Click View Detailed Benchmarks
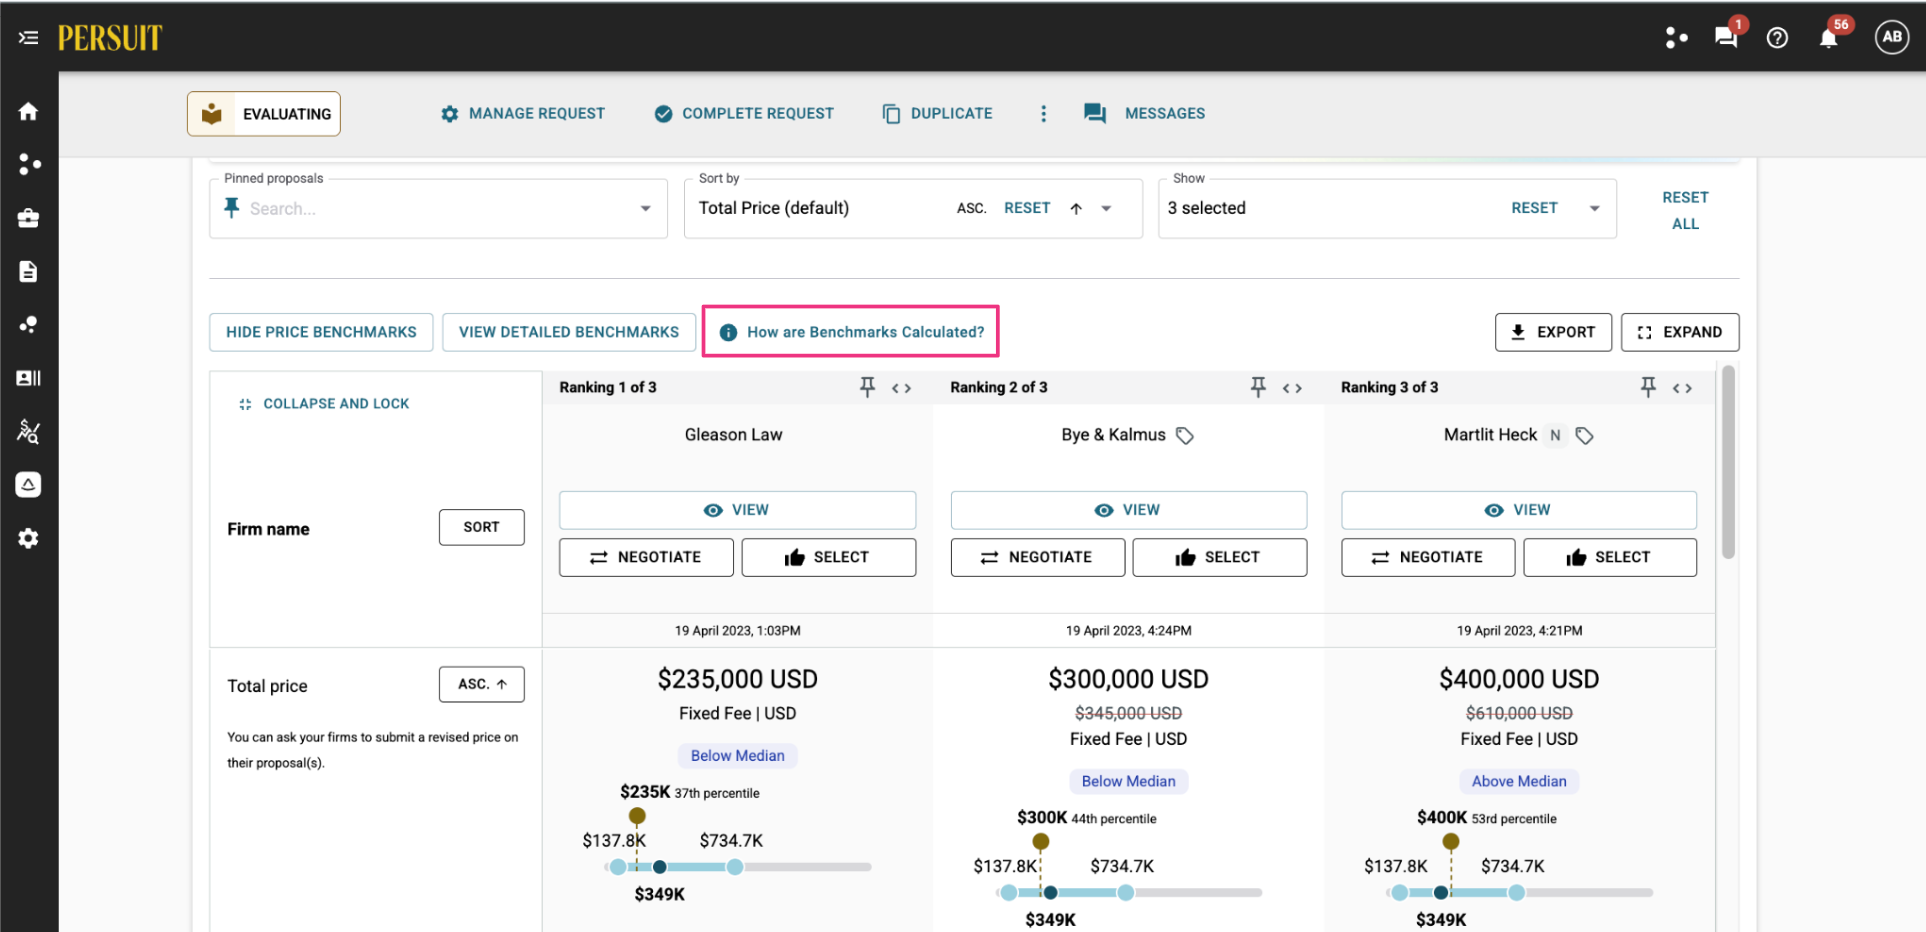The width and height of the screenshot is (1926, 932). click(569, 332)
